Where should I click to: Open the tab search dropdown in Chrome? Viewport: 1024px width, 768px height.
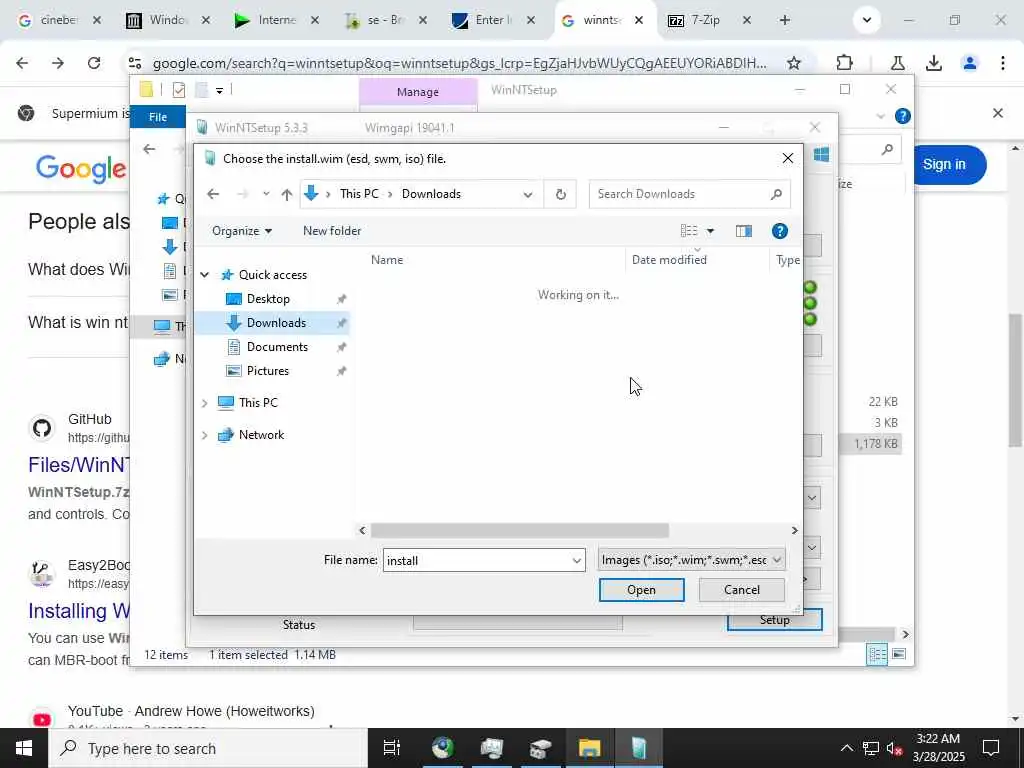point(867,20)
